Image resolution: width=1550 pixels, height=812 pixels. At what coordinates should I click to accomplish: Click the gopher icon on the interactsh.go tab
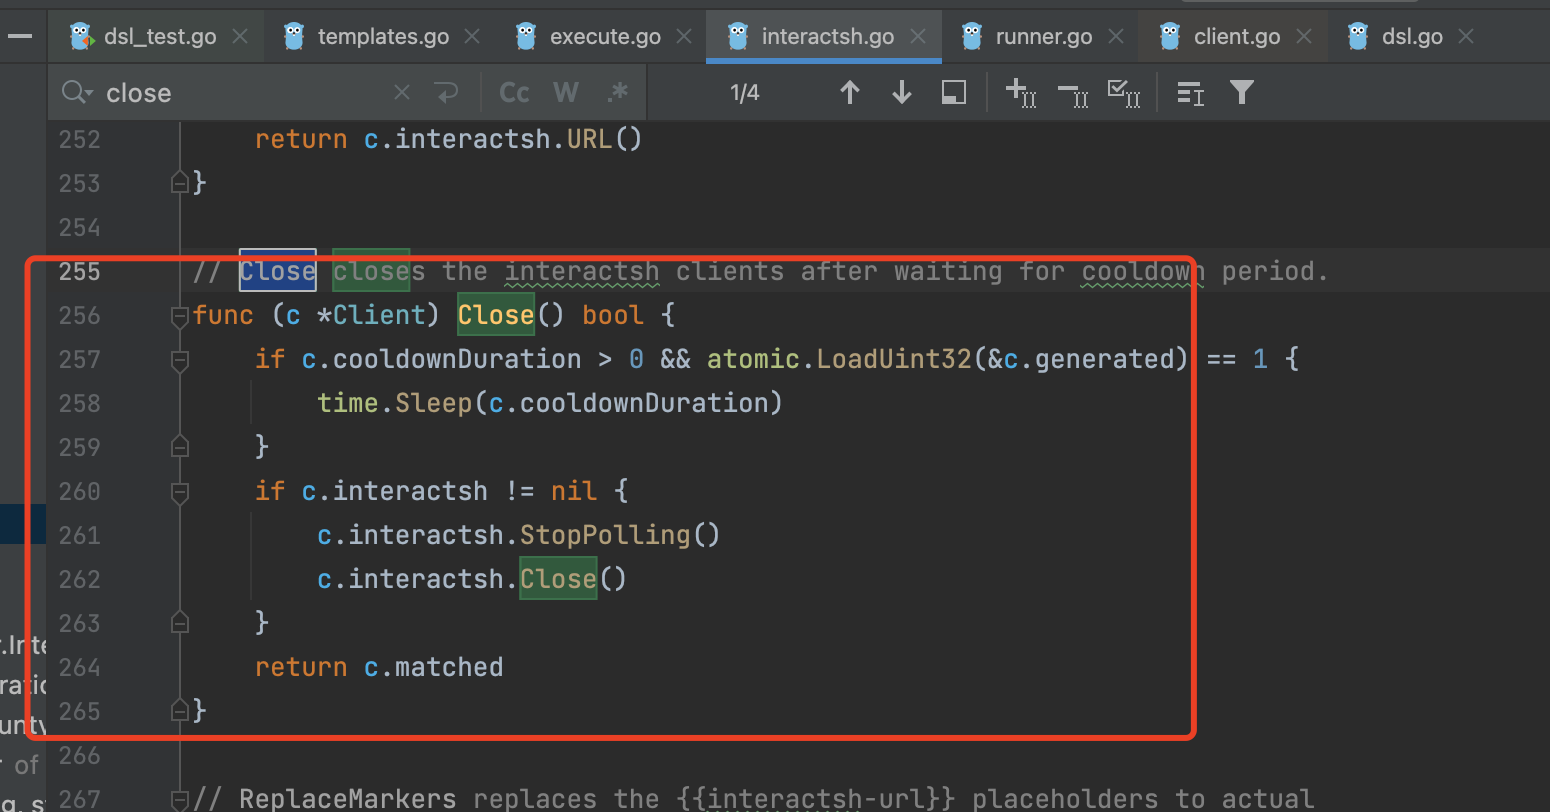coord(737,35)
